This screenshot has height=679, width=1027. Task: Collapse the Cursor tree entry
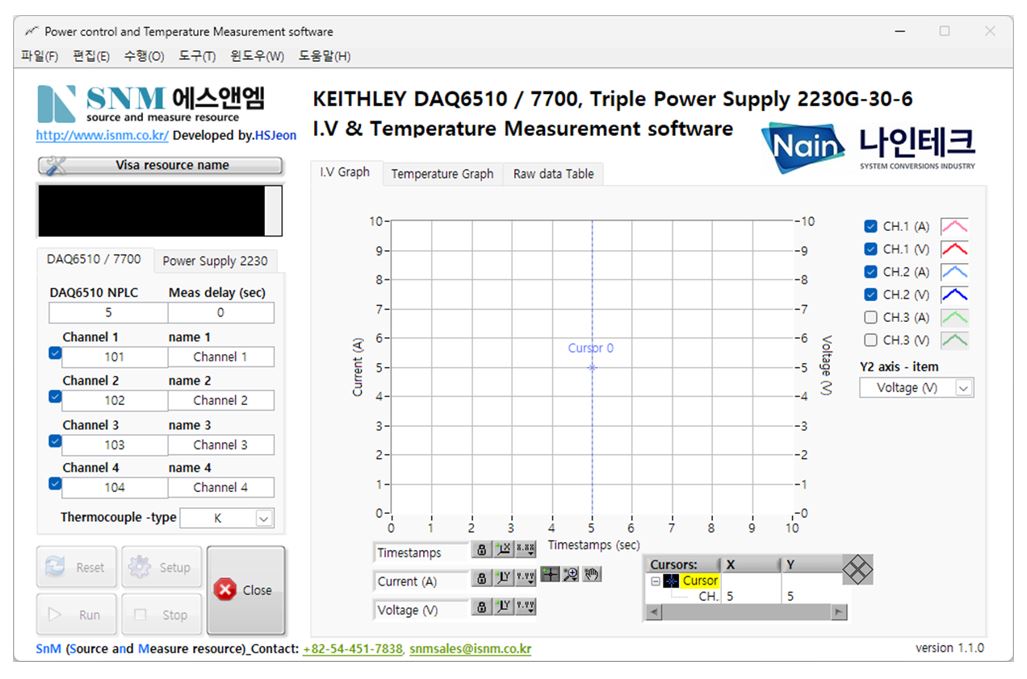[x=655, y=581]
